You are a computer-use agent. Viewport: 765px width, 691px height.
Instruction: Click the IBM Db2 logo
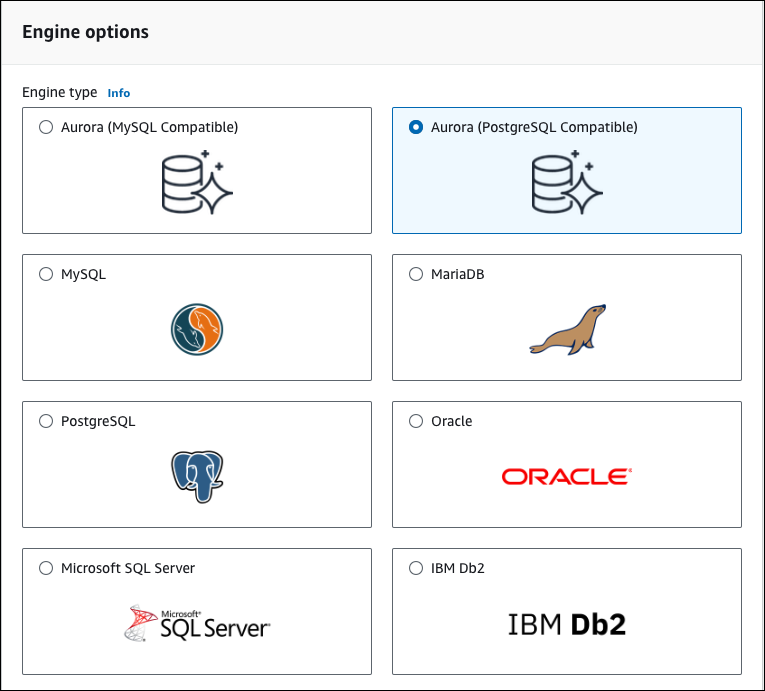click(x=567, y=624)
